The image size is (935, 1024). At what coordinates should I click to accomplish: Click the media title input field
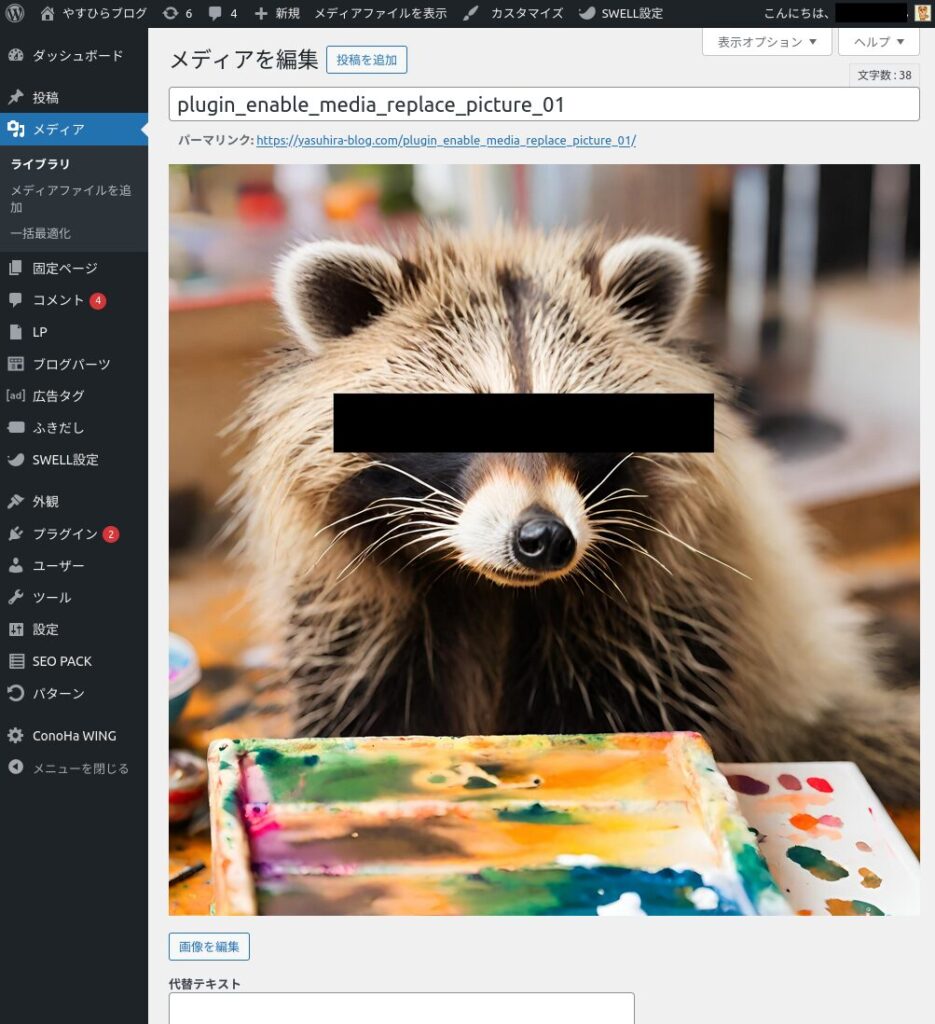point(544,105)
